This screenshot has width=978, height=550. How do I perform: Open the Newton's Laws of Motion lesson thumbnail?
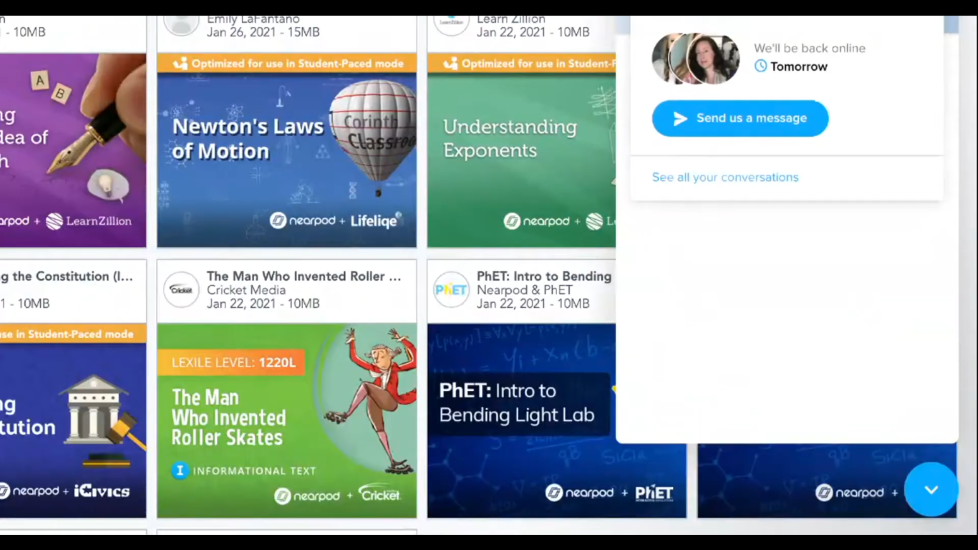[x=287, y=150]
